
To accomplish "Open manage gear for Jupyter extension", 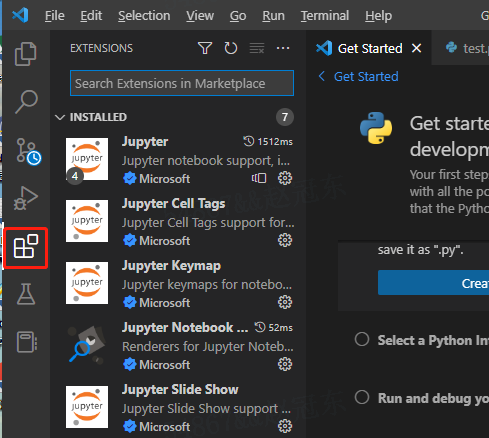I will pyautogui.click(x=285, y=178).
